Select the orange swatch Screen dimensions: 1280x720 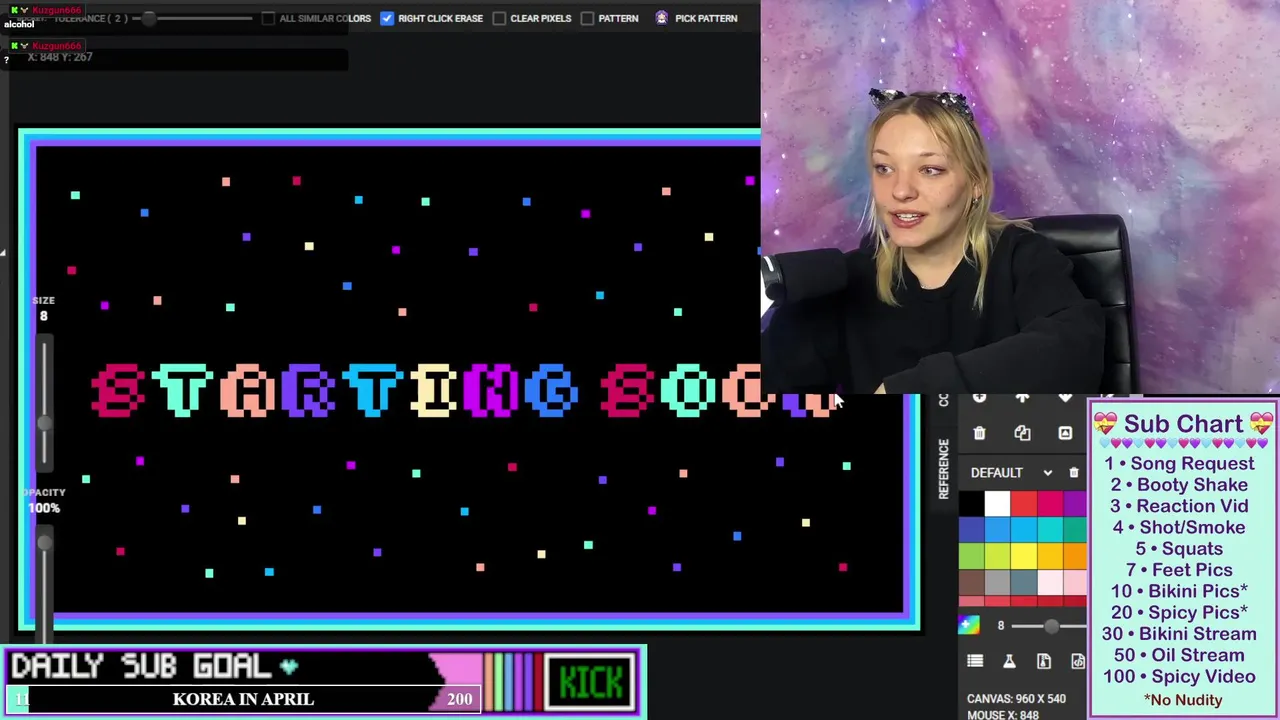tap(1075, 556)
